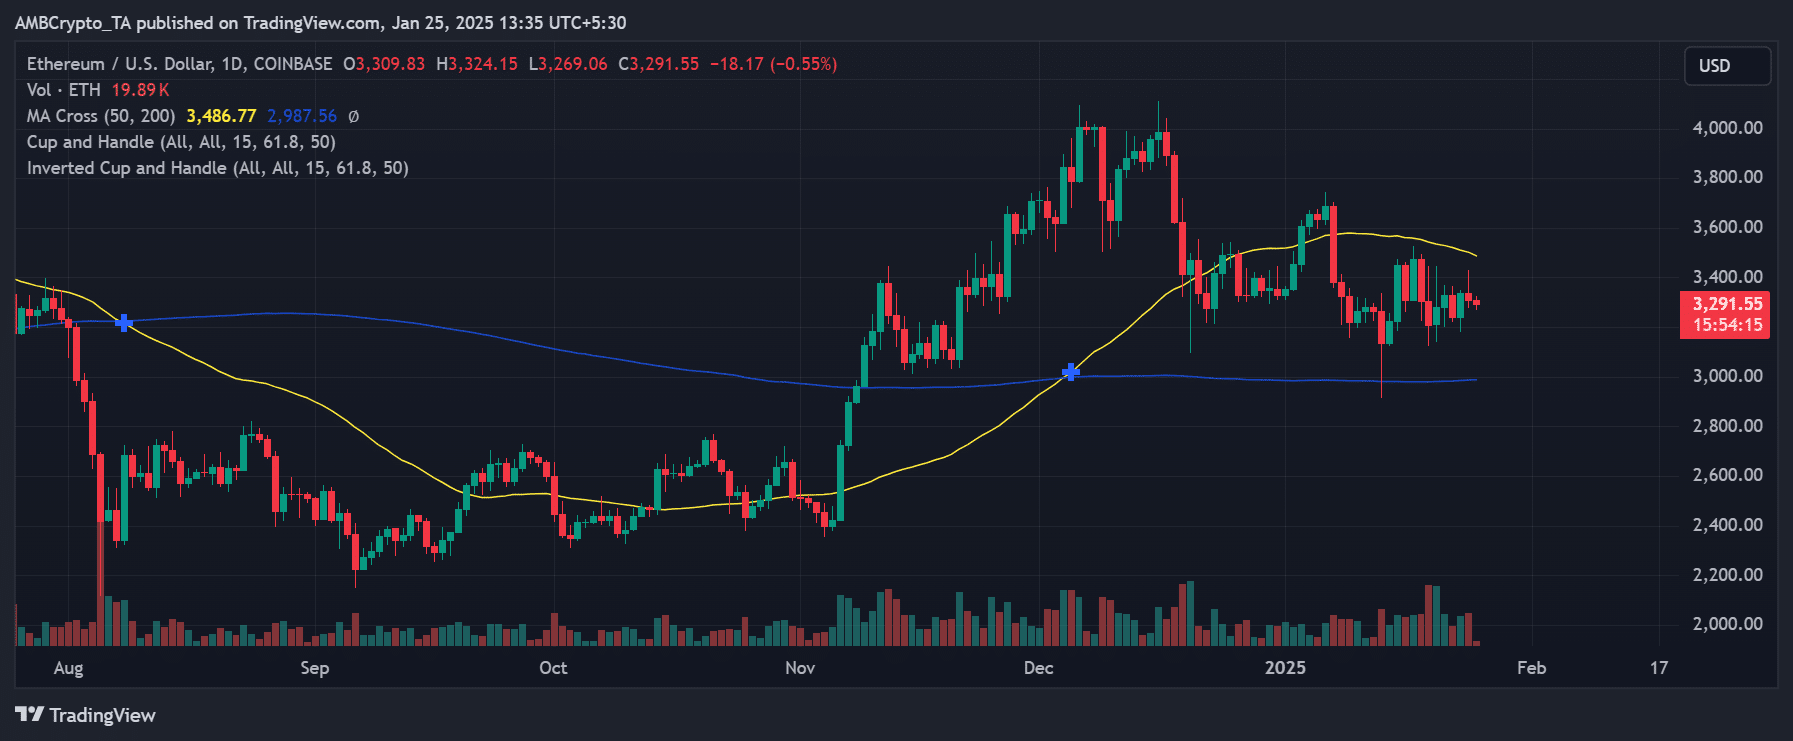The image size is (1793, 741).
Task: Click the null symbol after MA Cross values
Action: click(353, 116)
